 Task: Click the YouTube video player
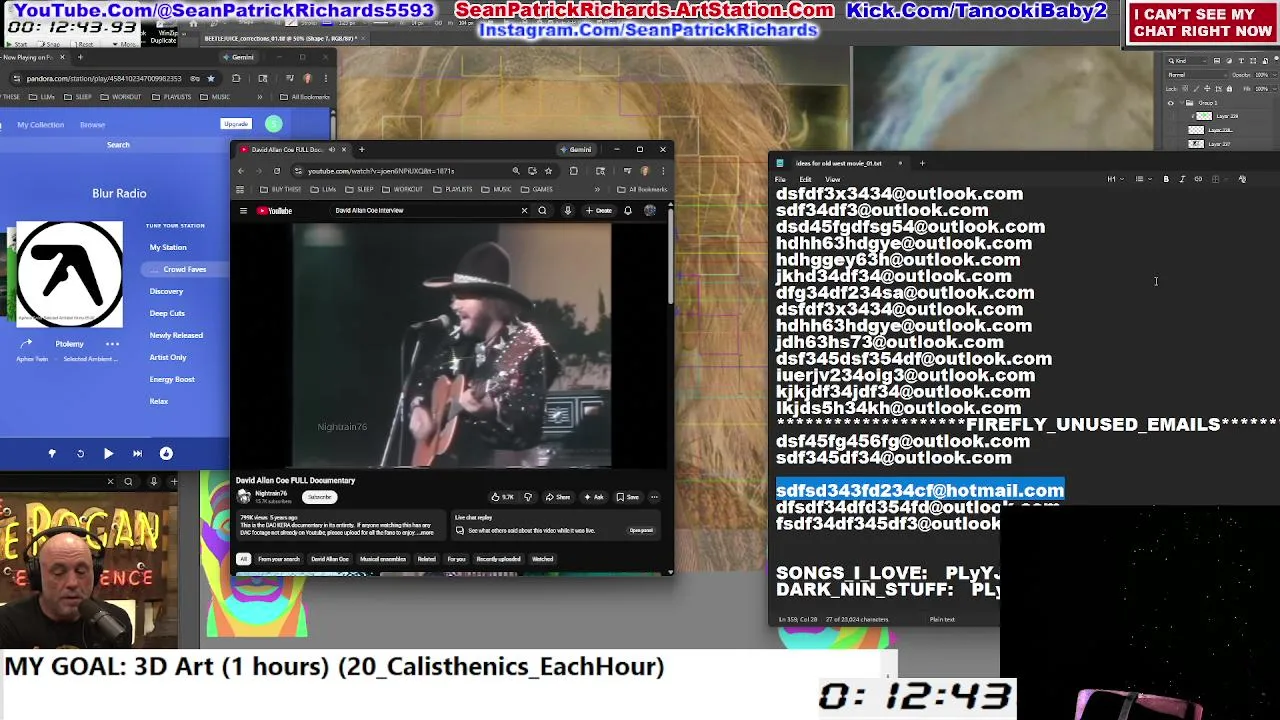coord(451,345)
